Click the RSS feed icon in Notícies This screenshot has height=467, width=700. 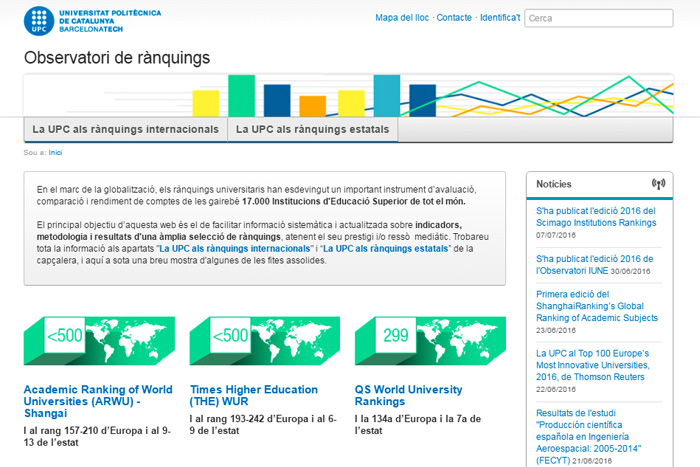tap(657, 184)
